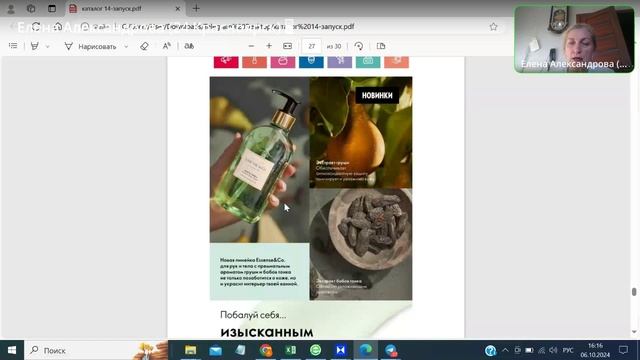The width and height of the screenshot is (640, 360).
Task: Show hidden system tray icons
Action: pyautogui.click(x=505, y=350)
